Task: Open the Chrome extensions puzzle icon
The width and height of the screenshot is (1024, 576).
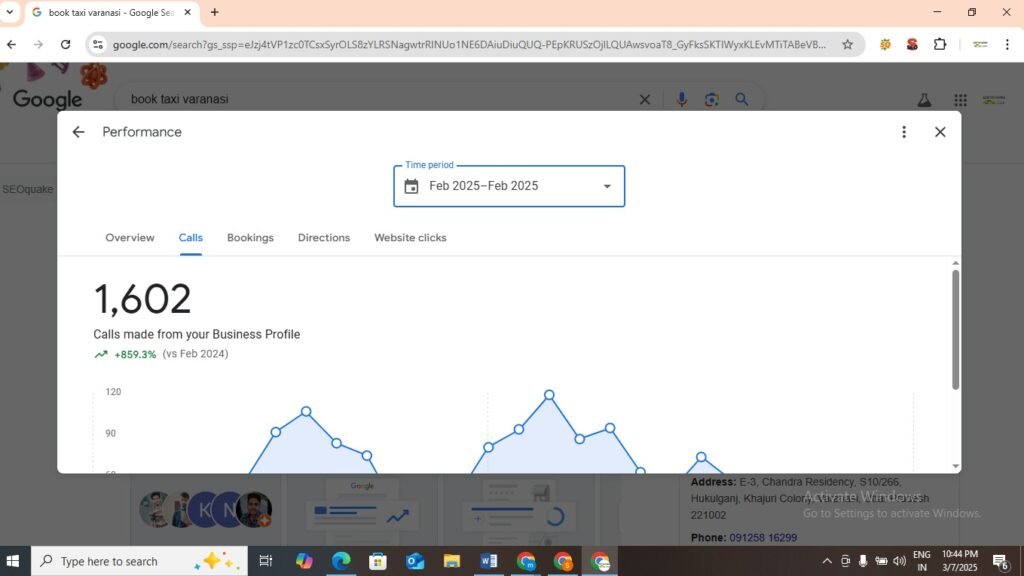Action: [x=938, y=44]
